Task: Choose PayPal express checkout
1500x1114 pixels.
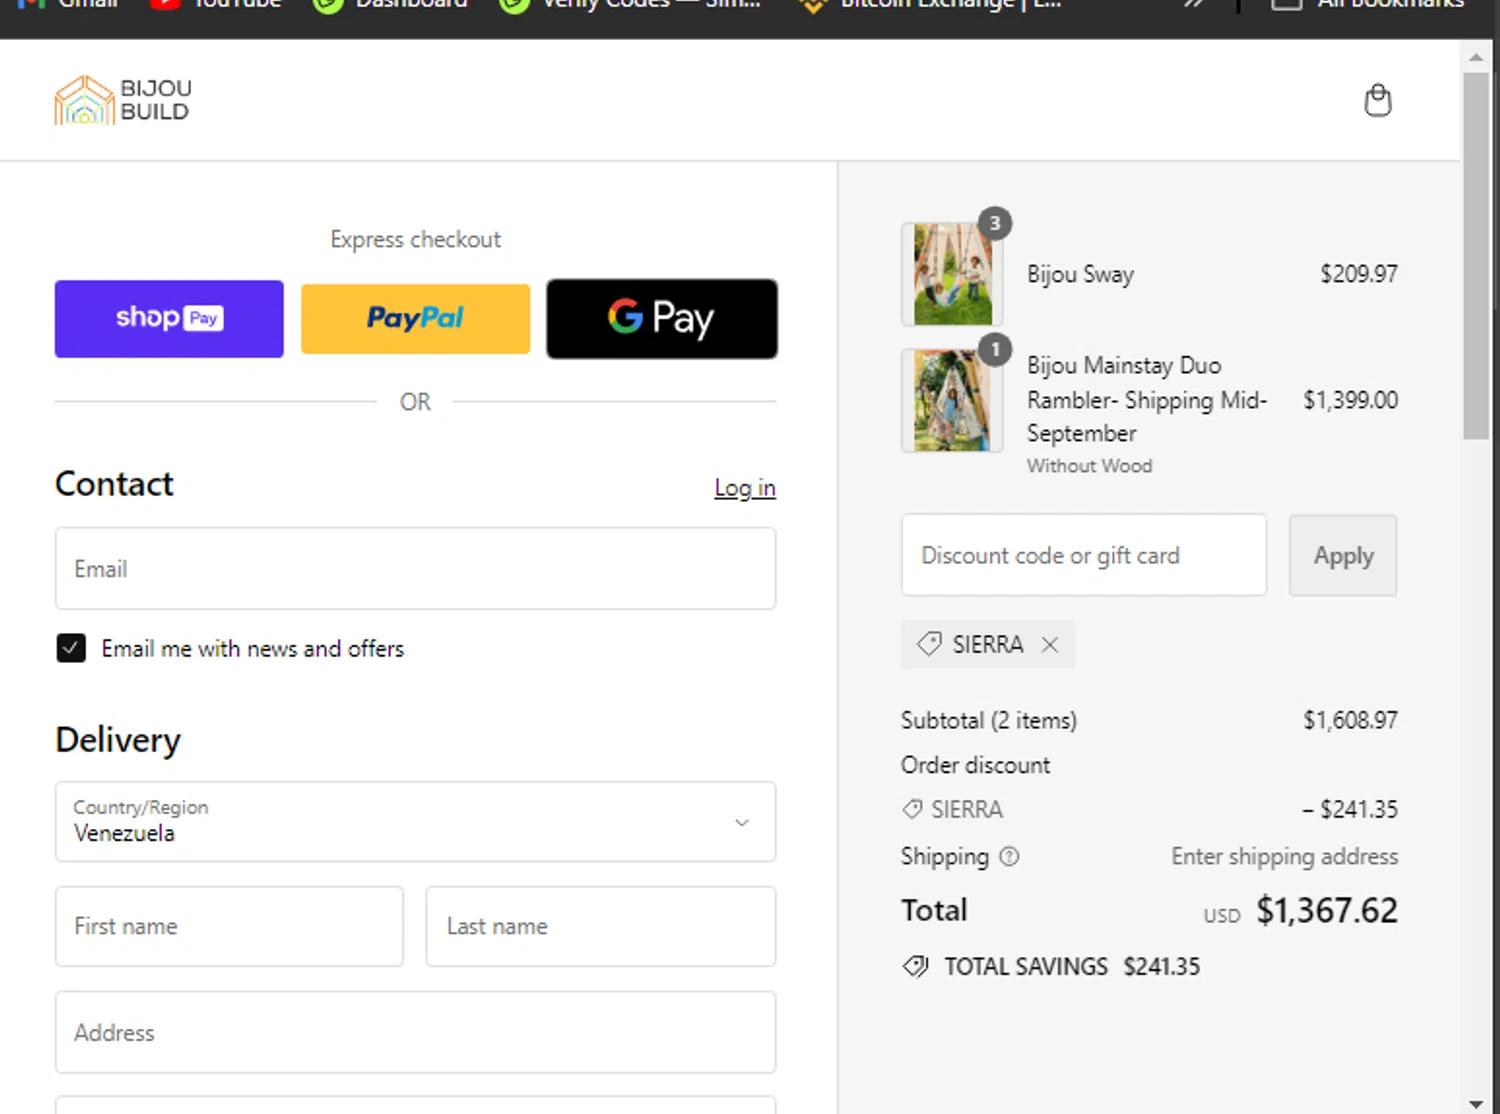Action: pyautogui.click(x=415, y=319)
